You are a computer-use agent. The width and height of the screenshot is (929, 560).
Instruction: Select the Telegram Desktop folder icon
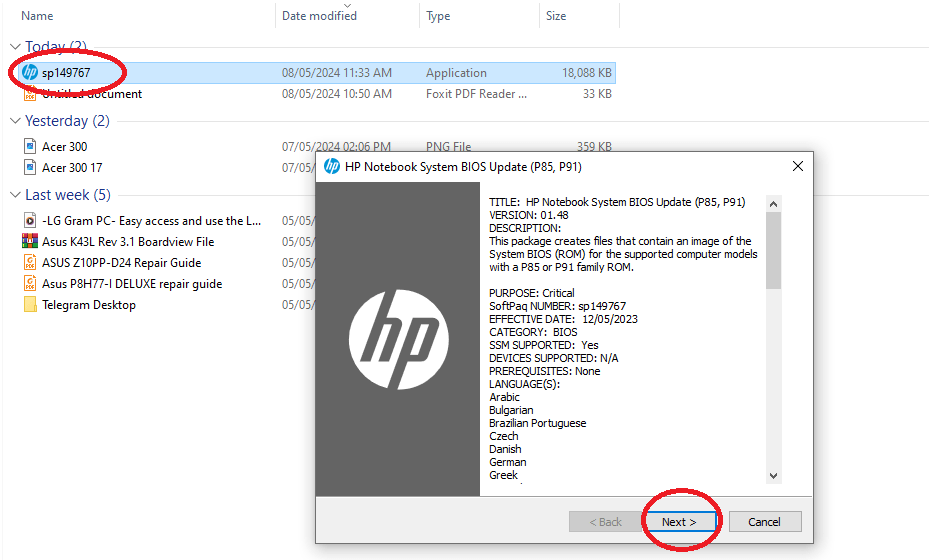pos(30,305)
